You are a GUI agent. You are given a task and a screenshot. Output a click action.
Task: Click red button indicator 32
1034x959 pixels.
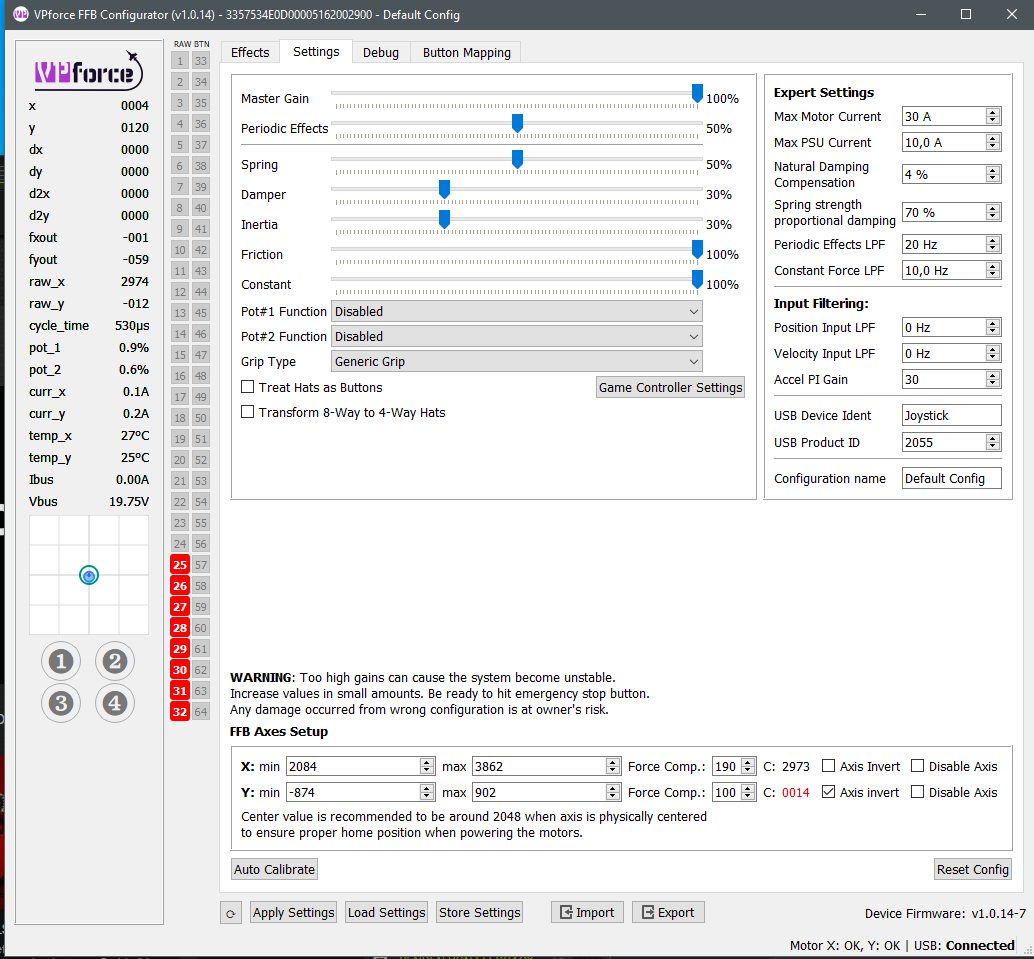(x=180, y=712)
